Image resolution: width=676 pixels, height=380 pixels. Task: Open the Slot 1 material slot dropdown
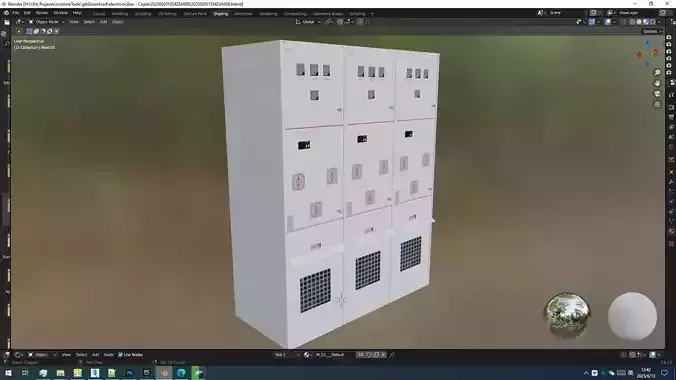point(287,355)
